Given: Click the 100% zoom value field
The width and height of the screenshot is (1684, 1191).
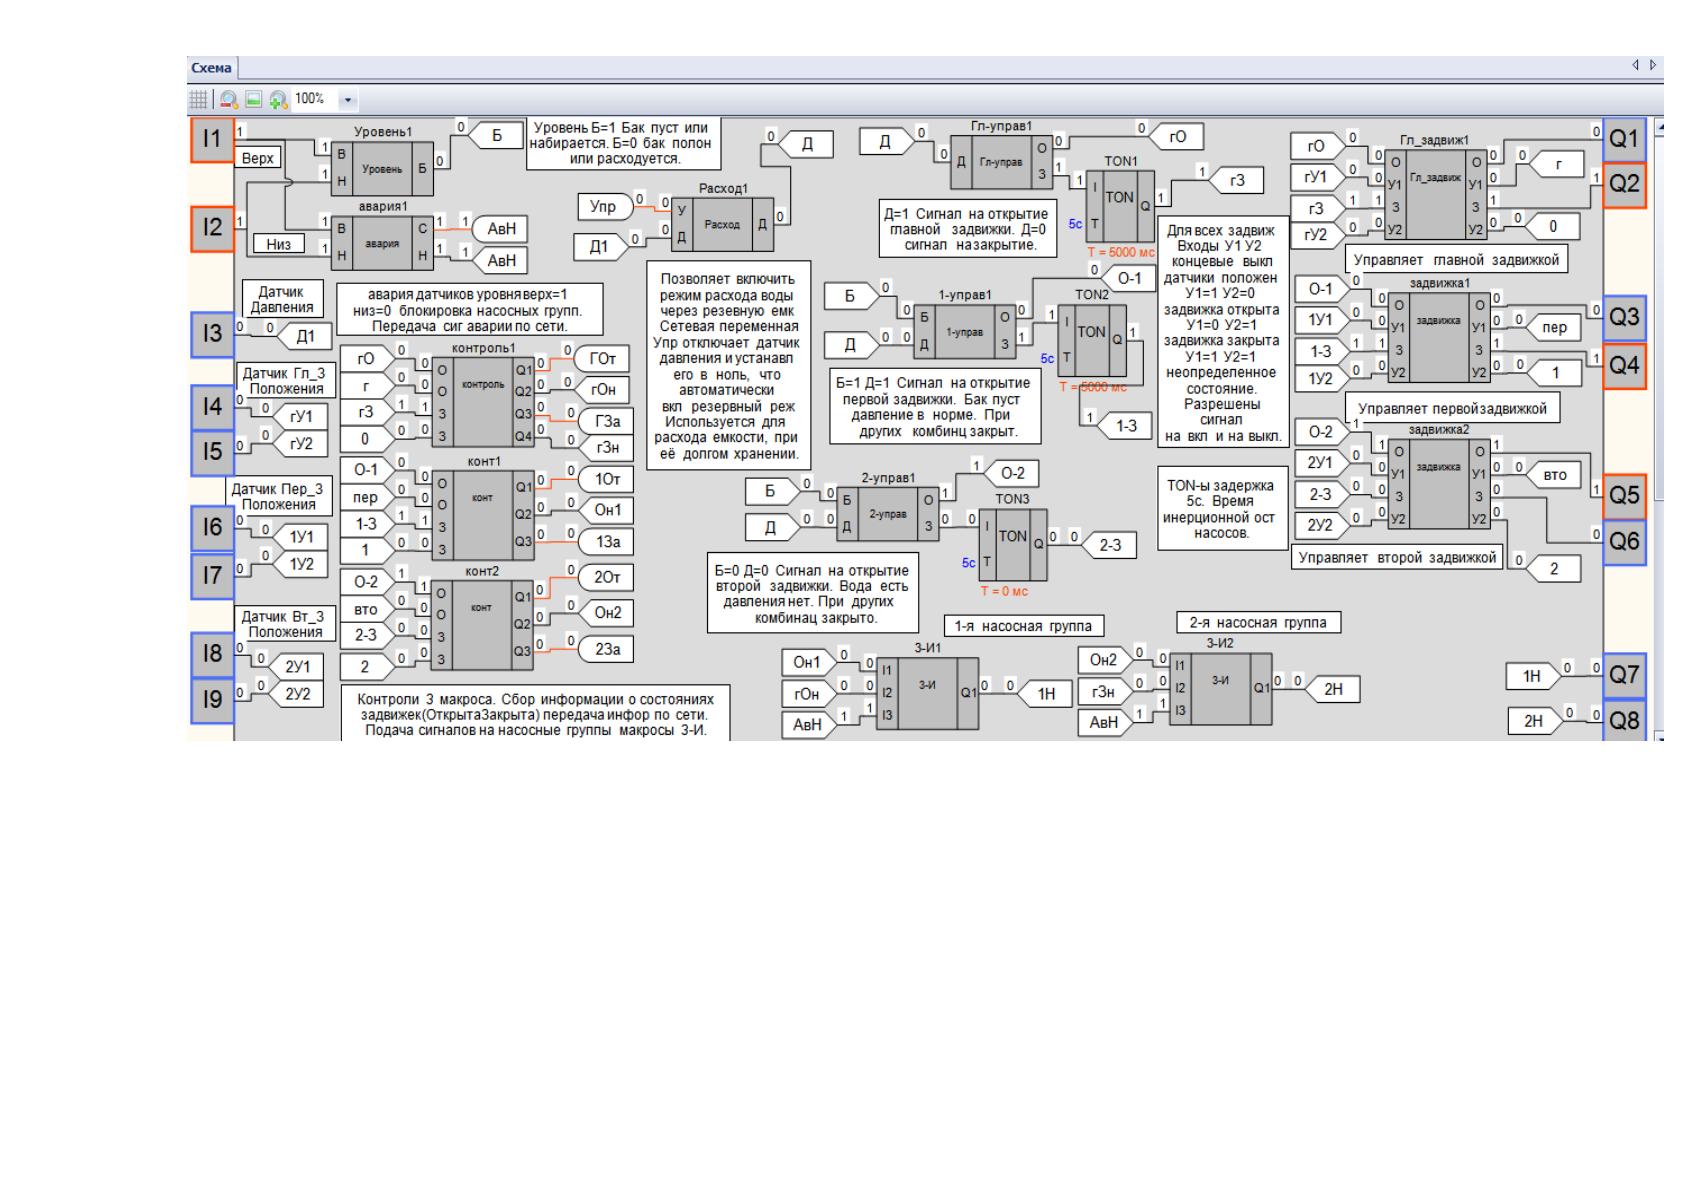Looking at the screenshot, I should click(x=314, y=99).
